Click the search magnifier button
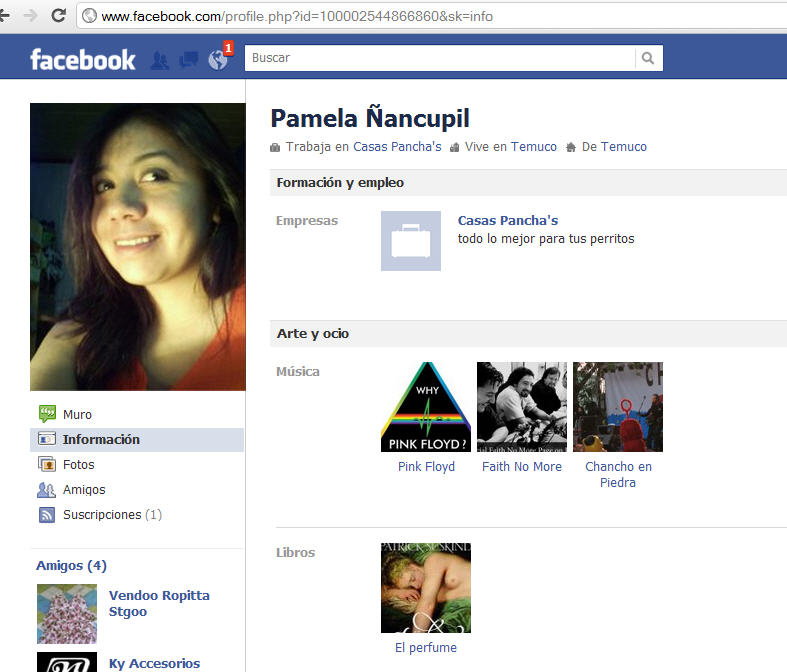787x672 pixels. tap(648, 58)
